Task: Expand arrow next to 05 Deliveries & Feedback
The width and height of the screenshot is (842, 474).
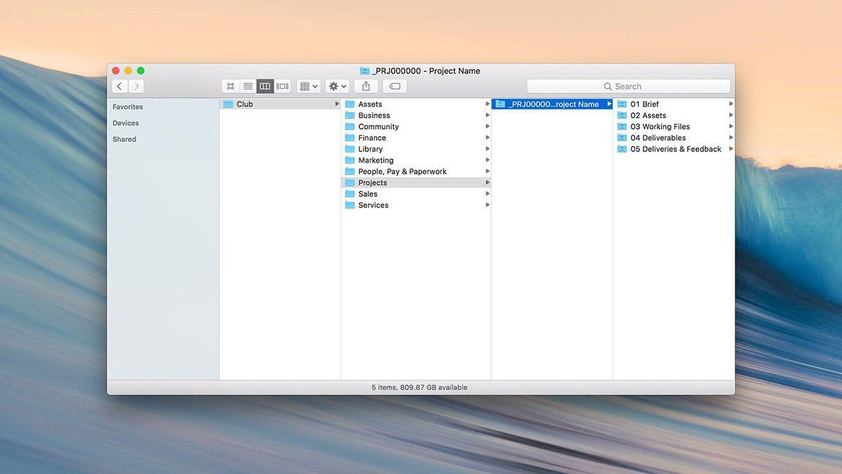Action: point(731,149)
